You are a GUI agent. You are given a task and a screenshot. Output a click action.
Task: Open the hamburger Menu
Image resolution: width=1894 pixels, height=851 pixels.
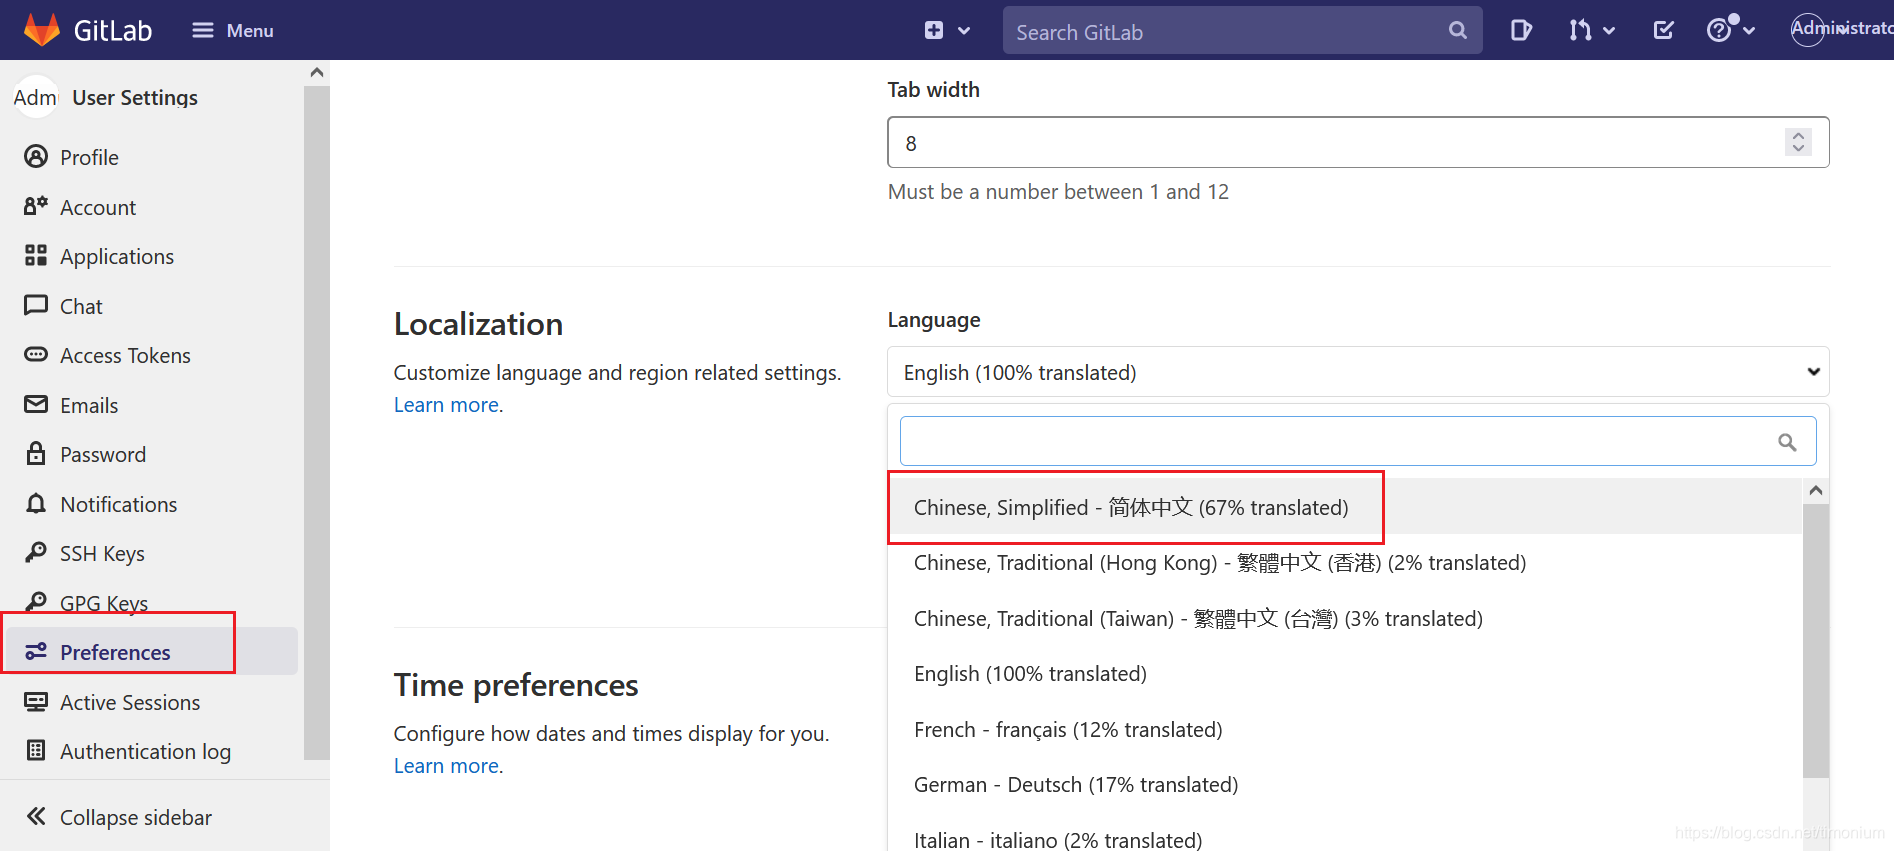(x=233, y=31)
